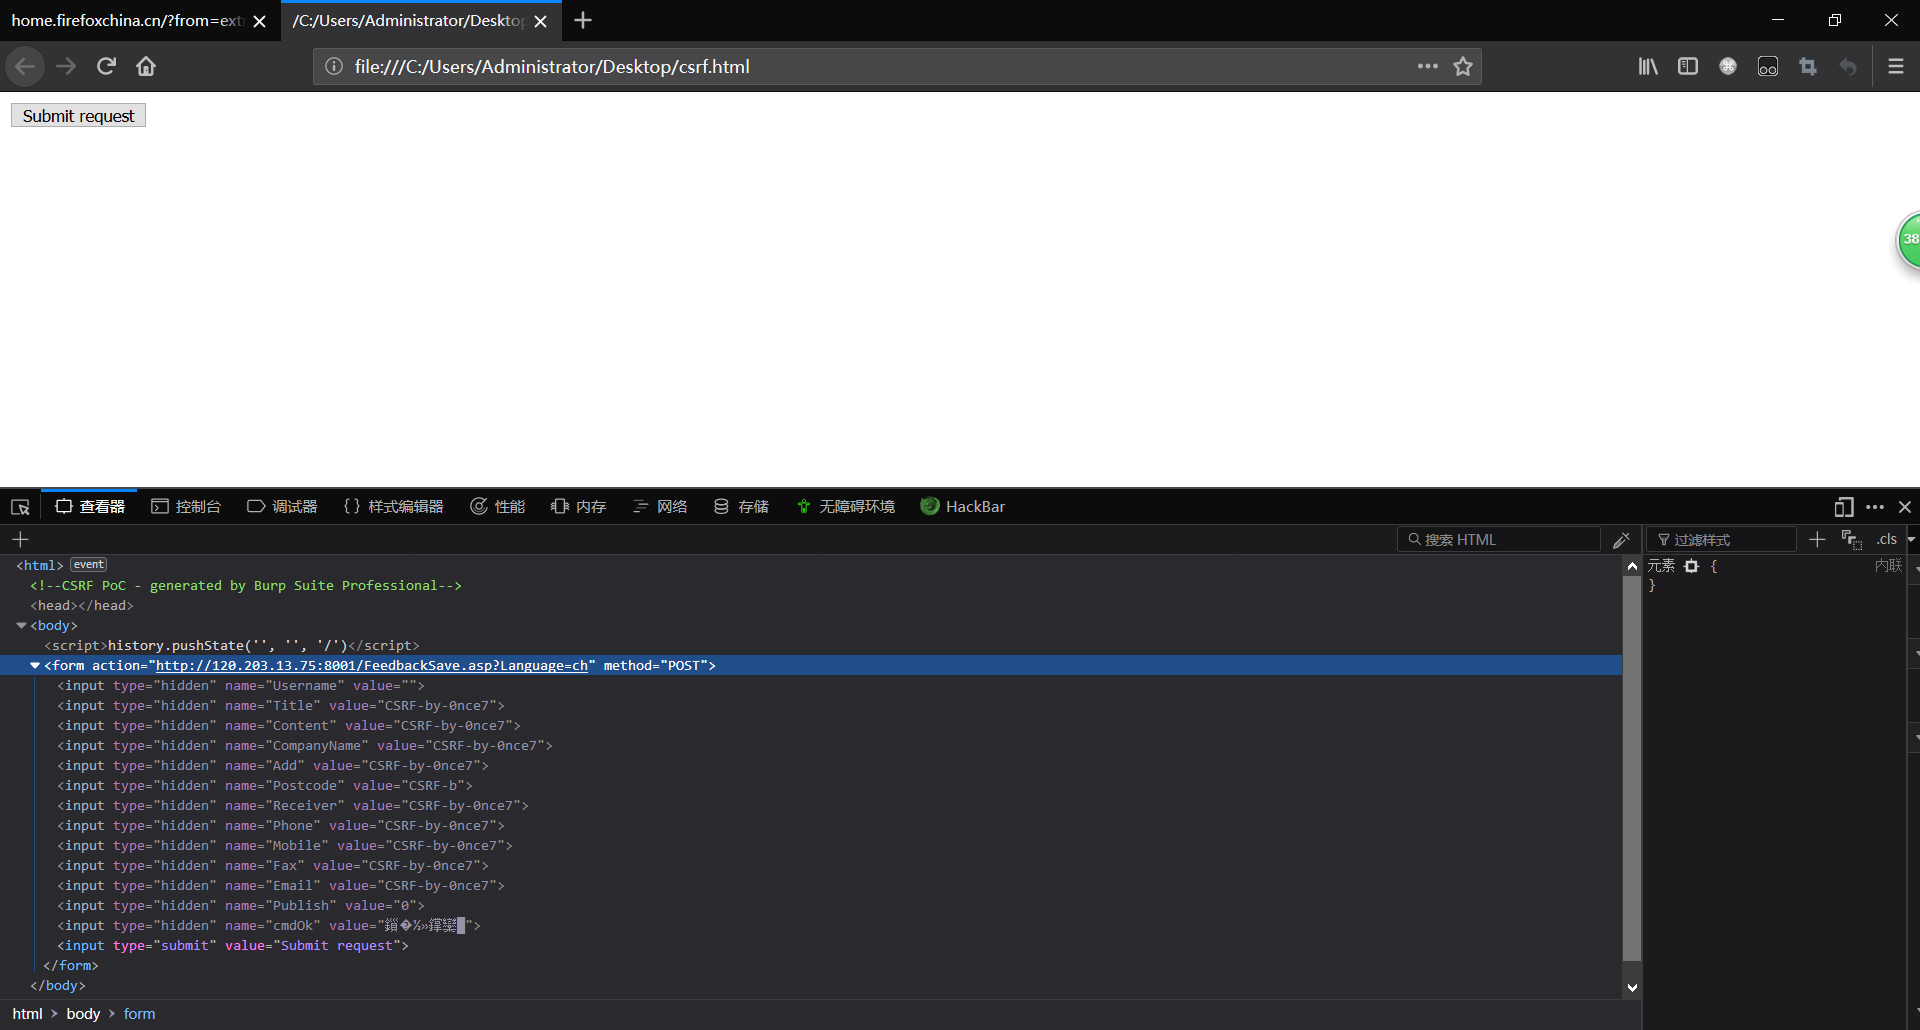Click the 搜索 HTML search field

coord(1499,540)
